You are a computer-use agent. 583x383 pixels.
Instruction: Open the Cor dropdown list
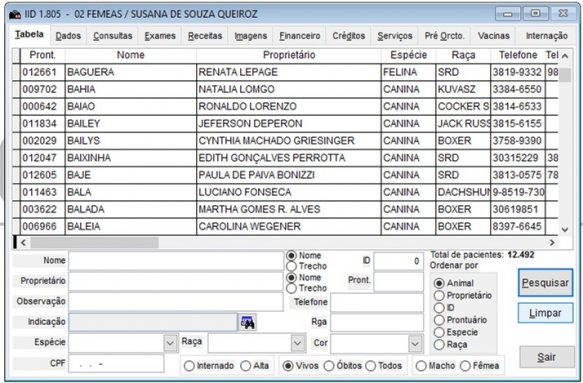(x=415, y=344)
